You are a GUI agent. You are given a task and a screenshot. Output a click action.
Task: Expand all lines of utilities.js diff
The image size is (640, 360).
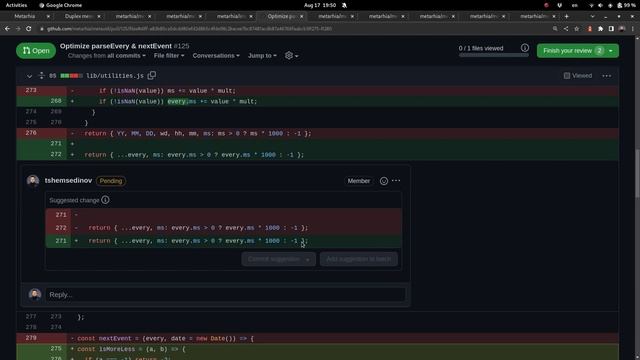click(41, 76)
